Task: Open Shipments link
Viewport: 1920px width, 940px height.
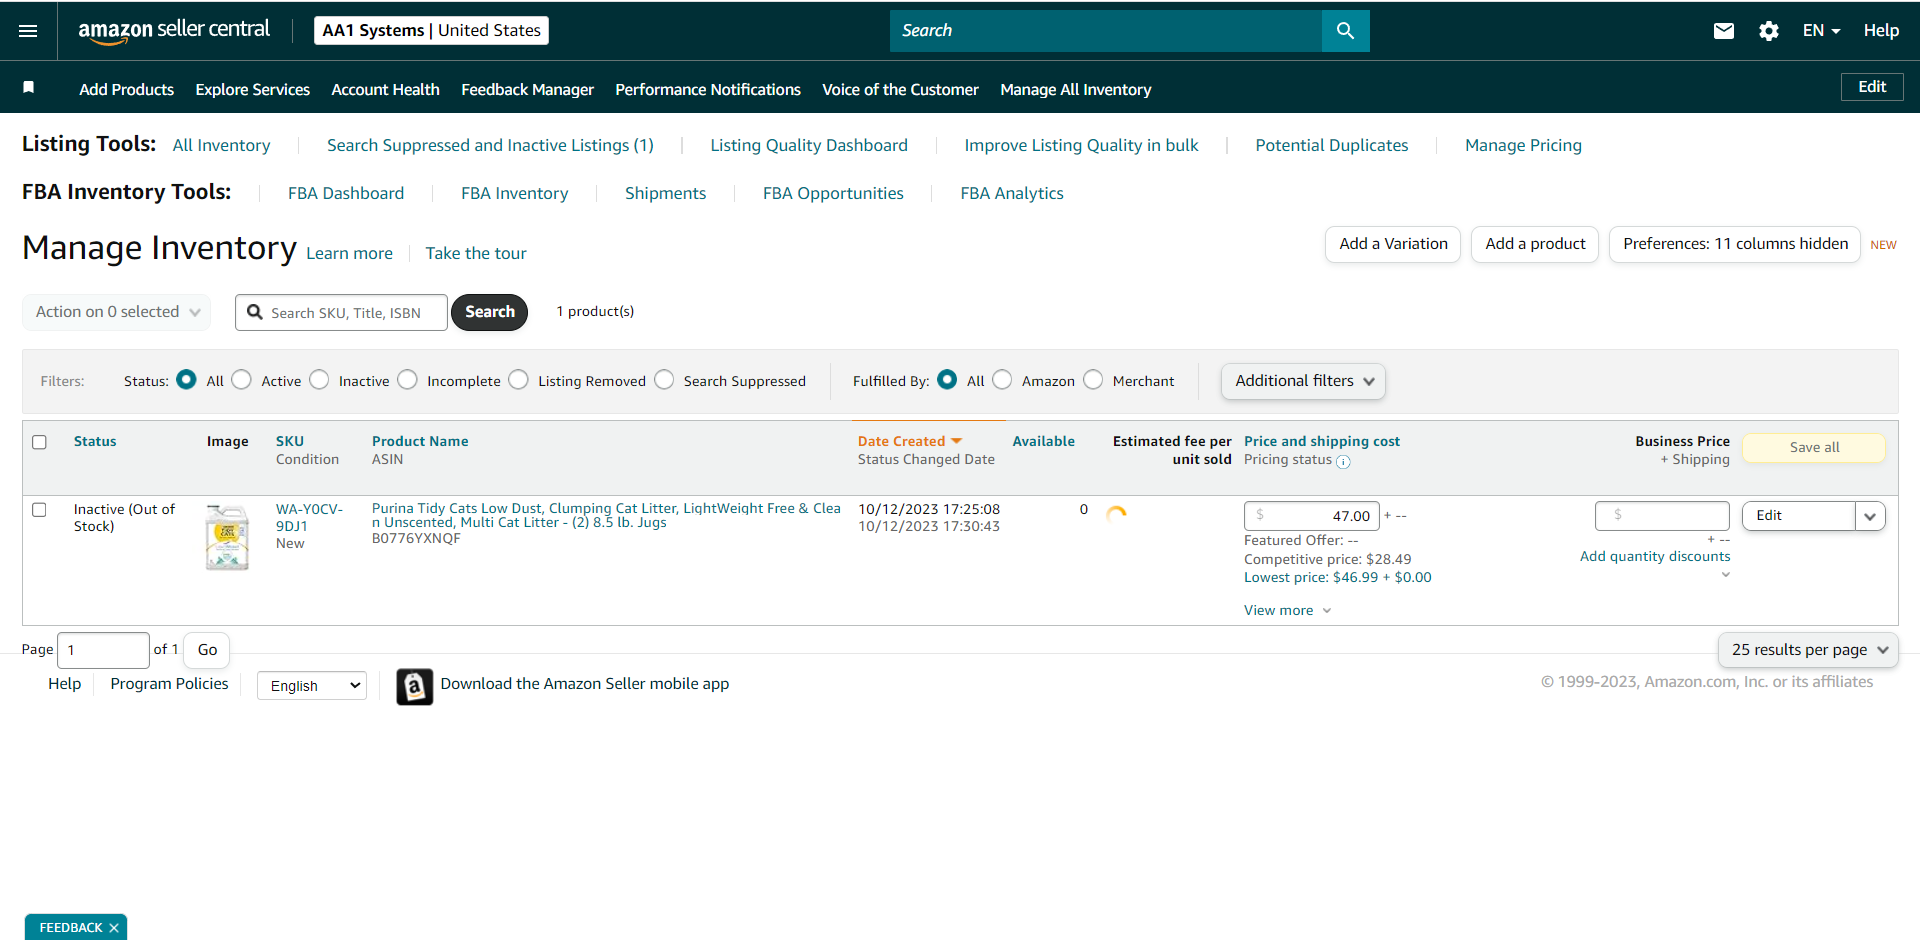Action: [x=665, y=194]
